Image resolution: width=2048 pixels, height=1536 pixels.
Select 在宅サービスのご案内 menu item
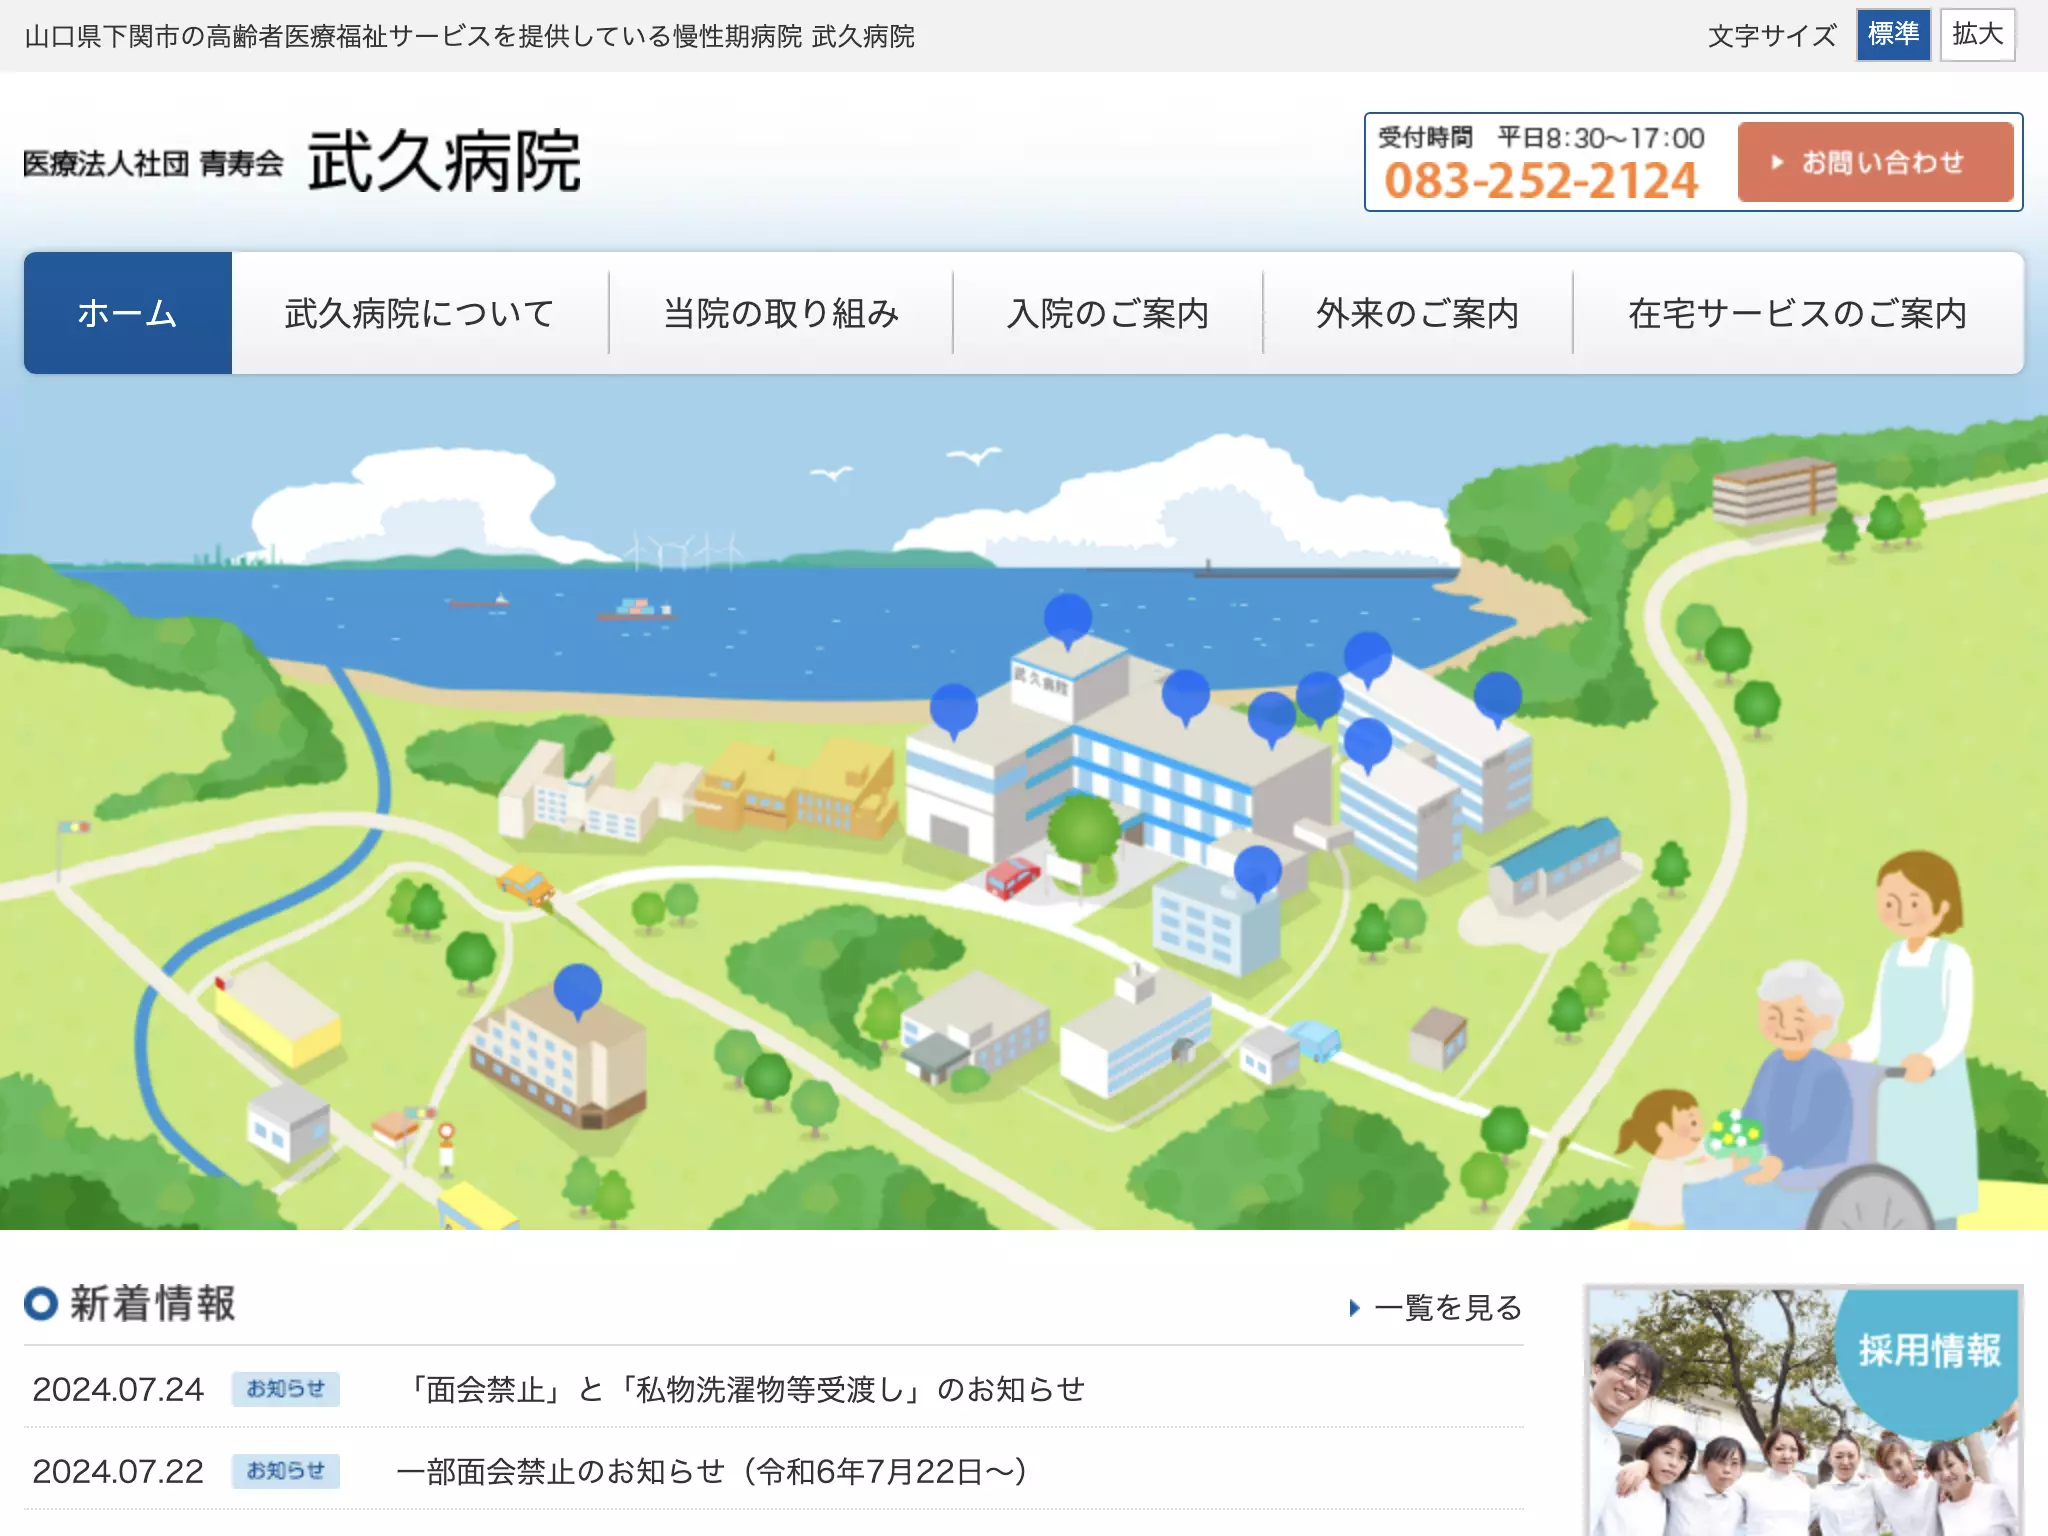click(x=1798, y=313)
